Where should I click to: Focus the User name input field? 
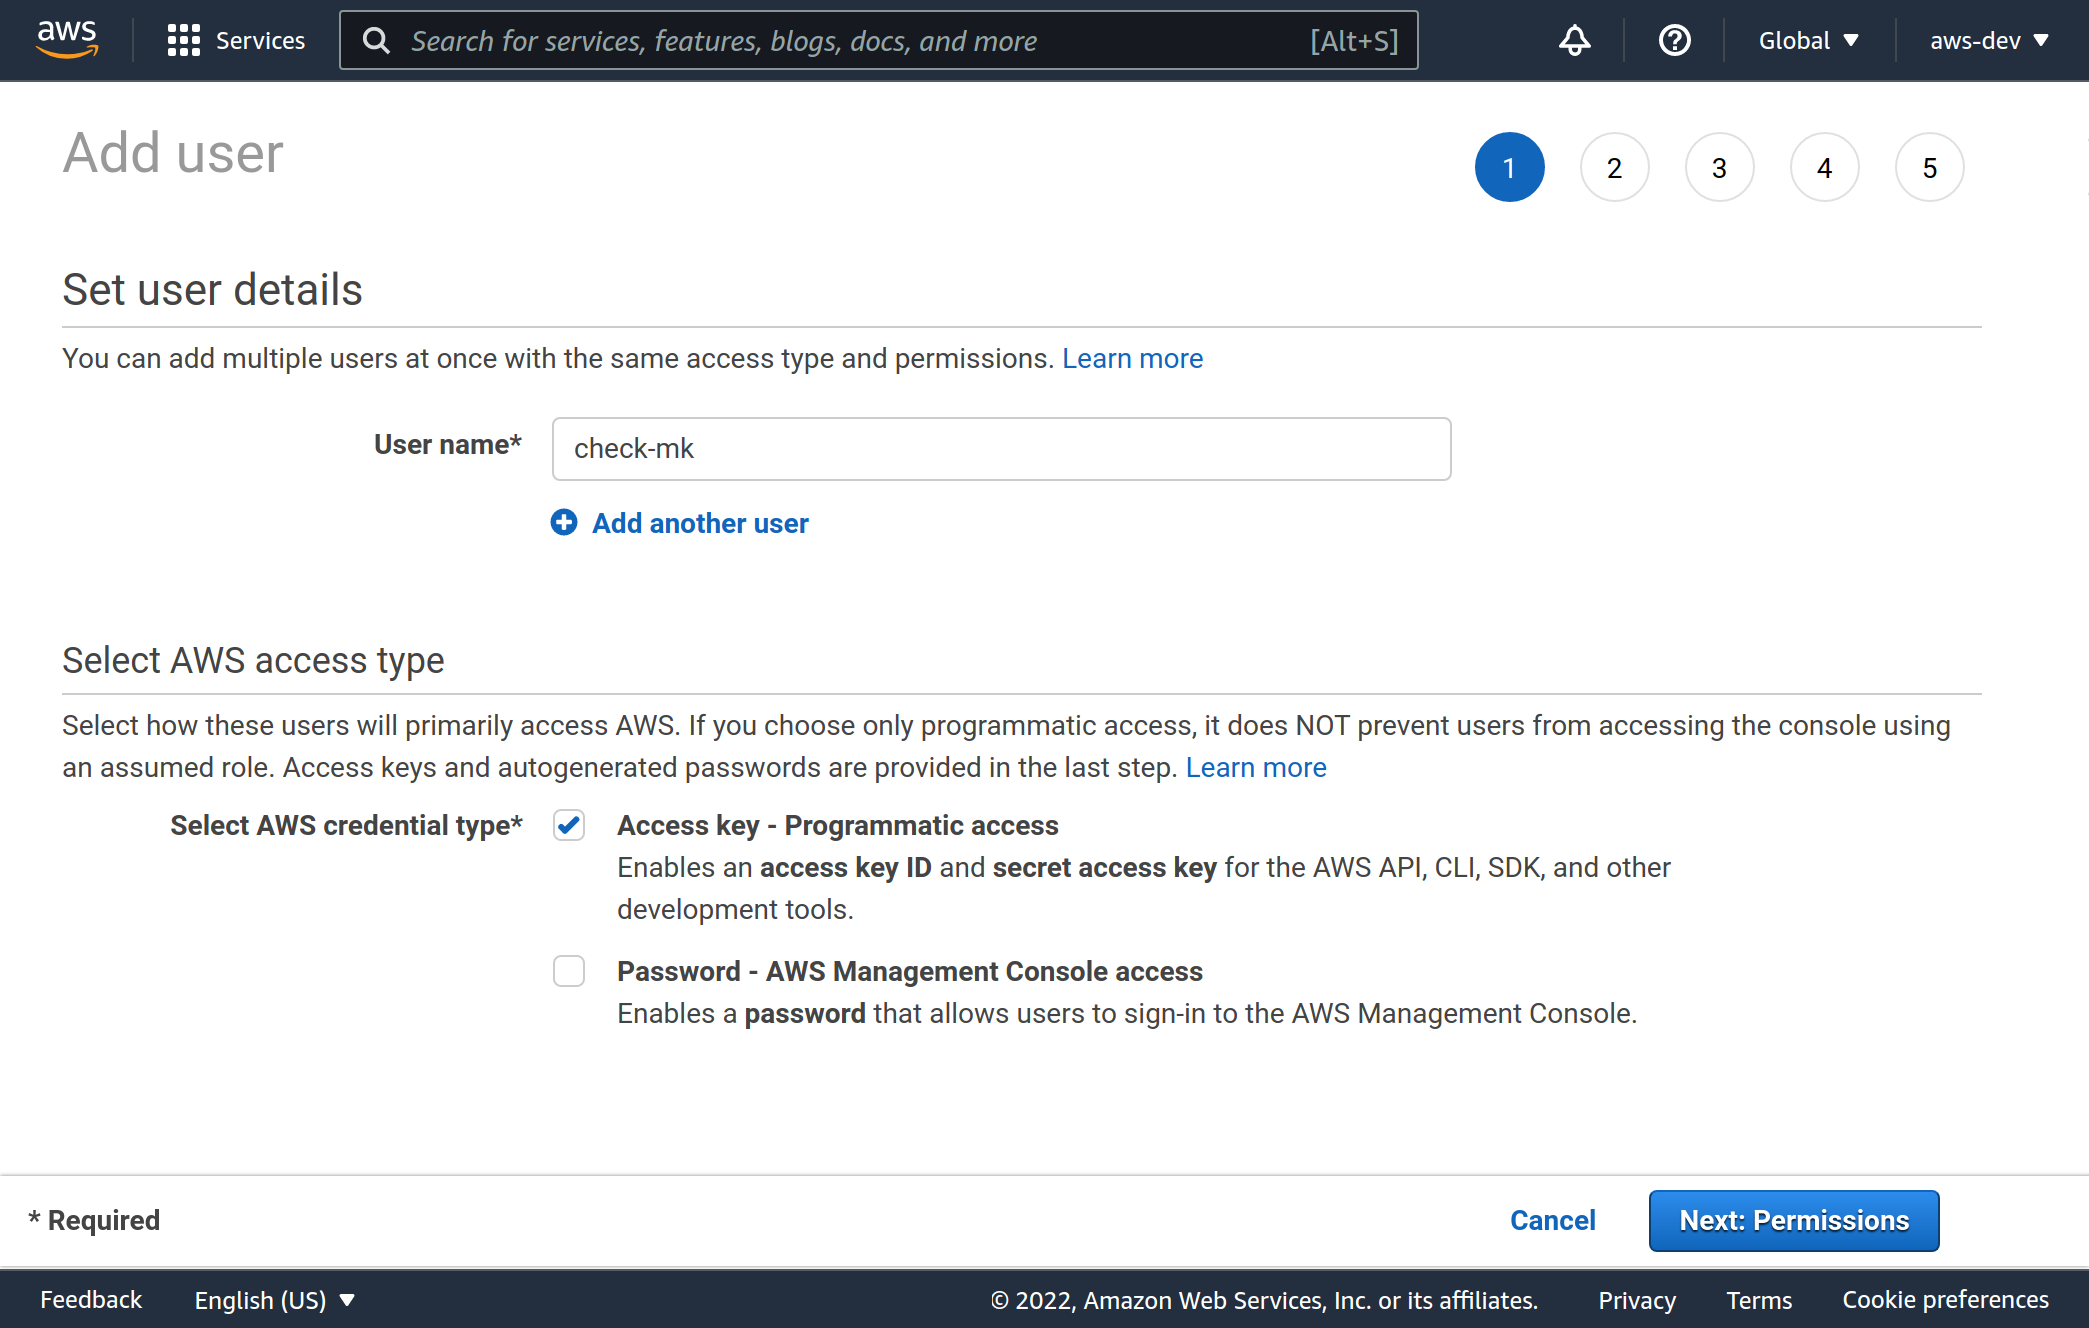click(1001, 449)
